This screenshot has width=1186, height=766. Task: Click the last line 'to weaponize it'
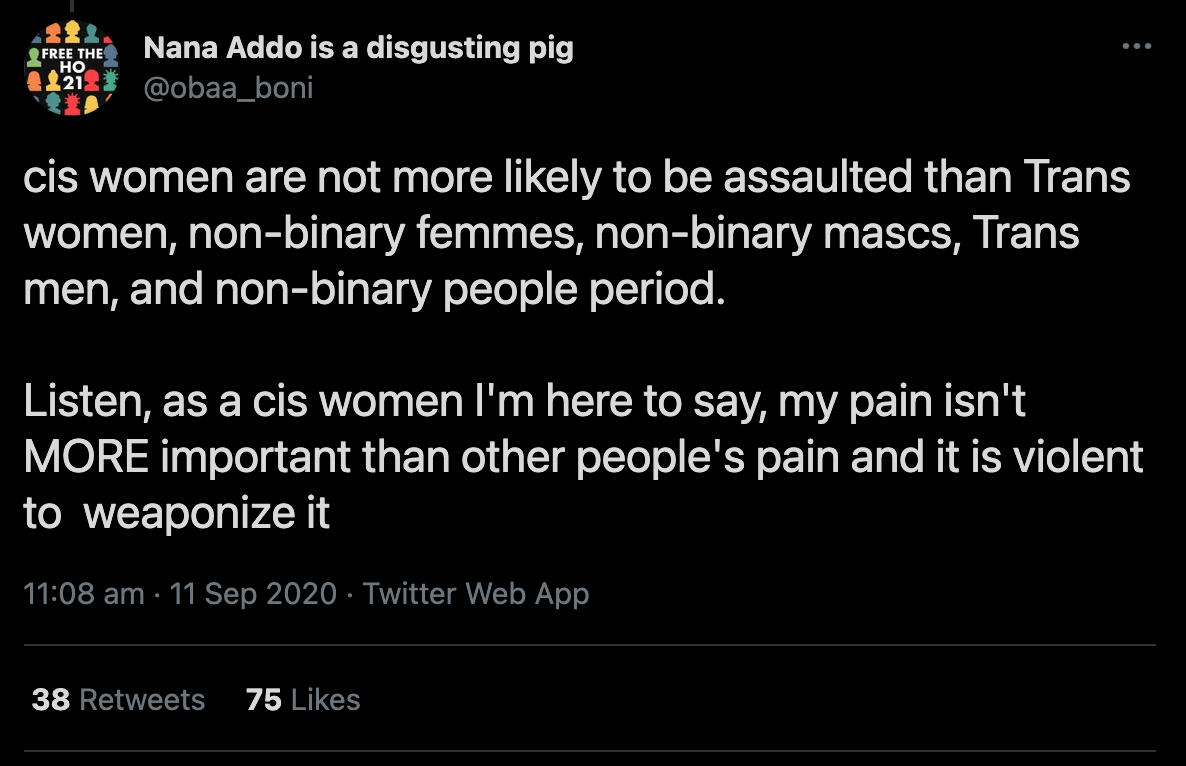coord(176,512)
